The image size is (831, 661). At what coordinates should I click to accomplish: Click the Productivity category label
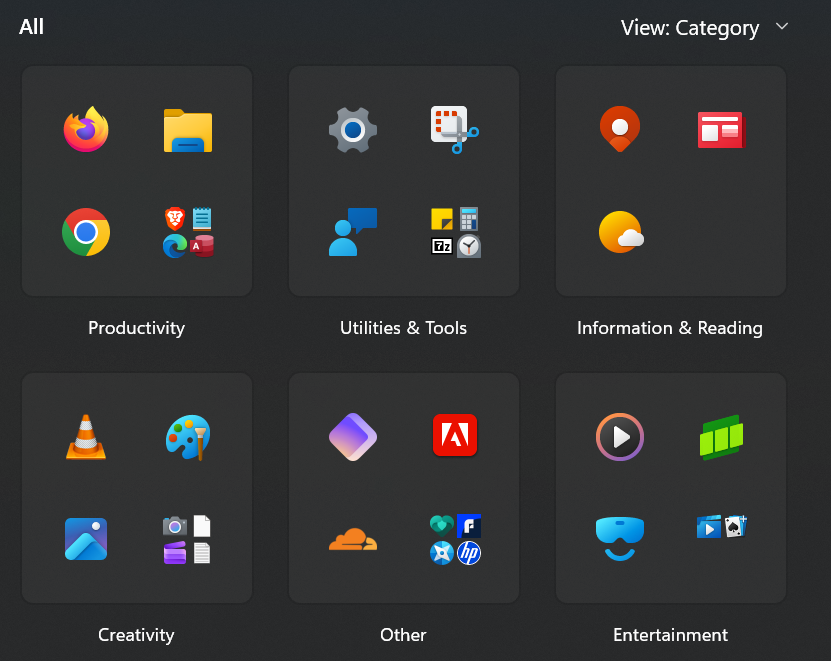pos(137,328)
